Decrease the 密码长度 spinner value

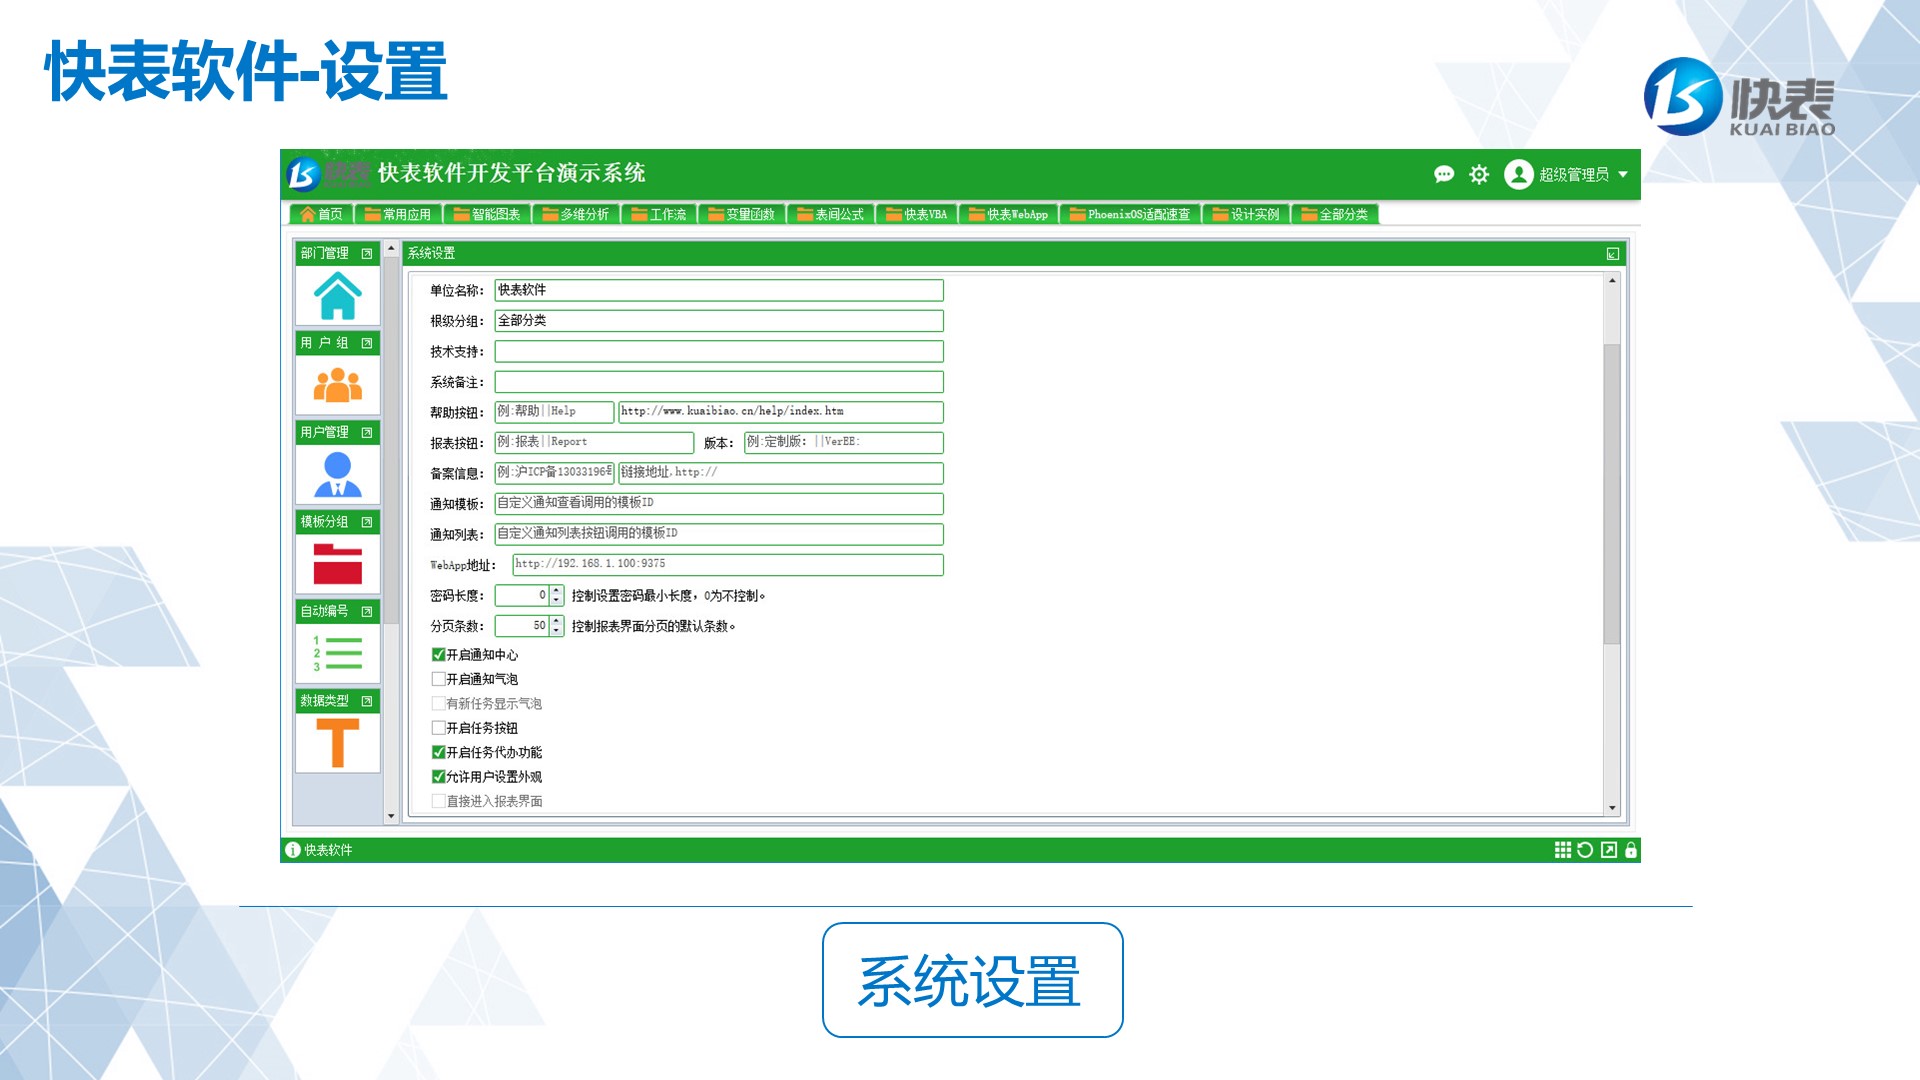pos(557,601)
